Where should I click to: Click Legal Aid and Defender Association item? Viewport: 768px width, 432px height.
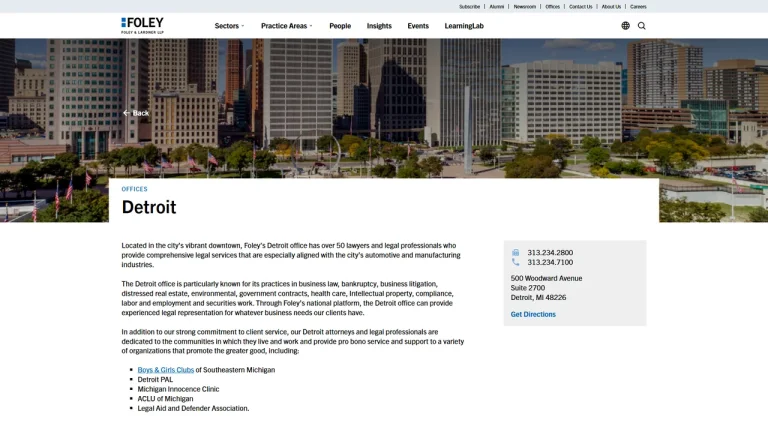point(193,408)
